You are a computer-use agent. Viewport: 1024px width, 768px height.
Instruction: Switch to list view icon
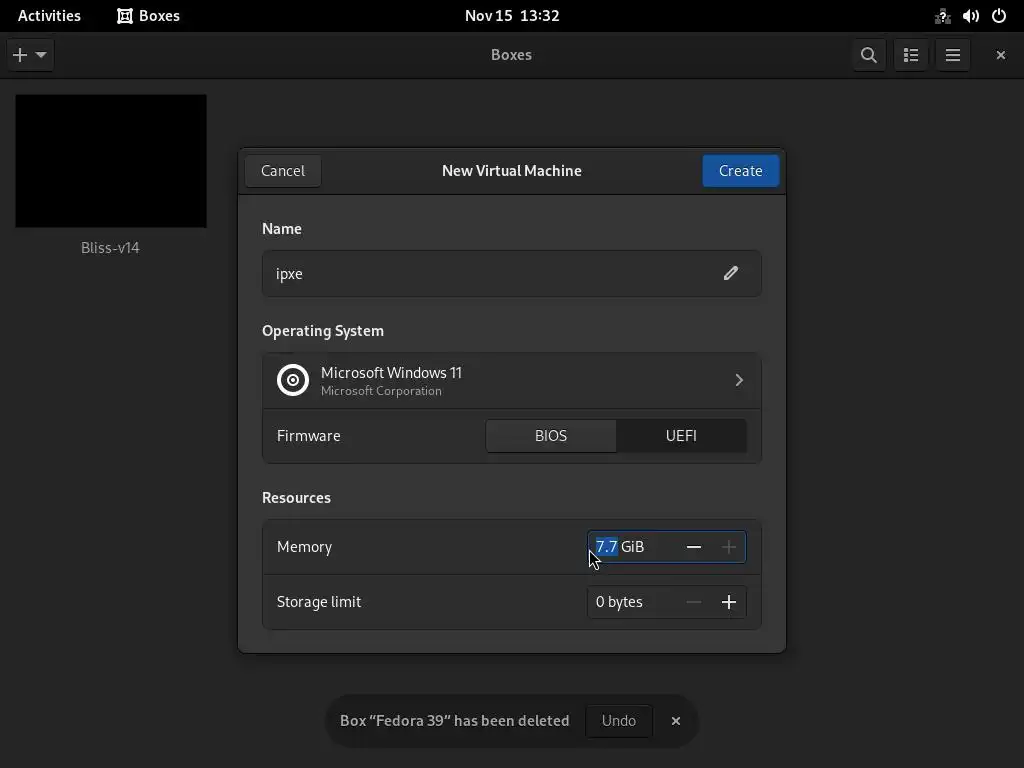(x=911, y=55)
